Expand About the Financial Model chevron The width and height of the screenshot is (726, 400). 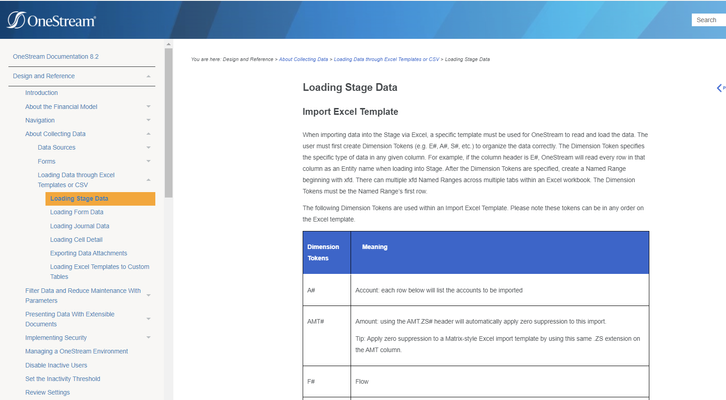point(148,106)
